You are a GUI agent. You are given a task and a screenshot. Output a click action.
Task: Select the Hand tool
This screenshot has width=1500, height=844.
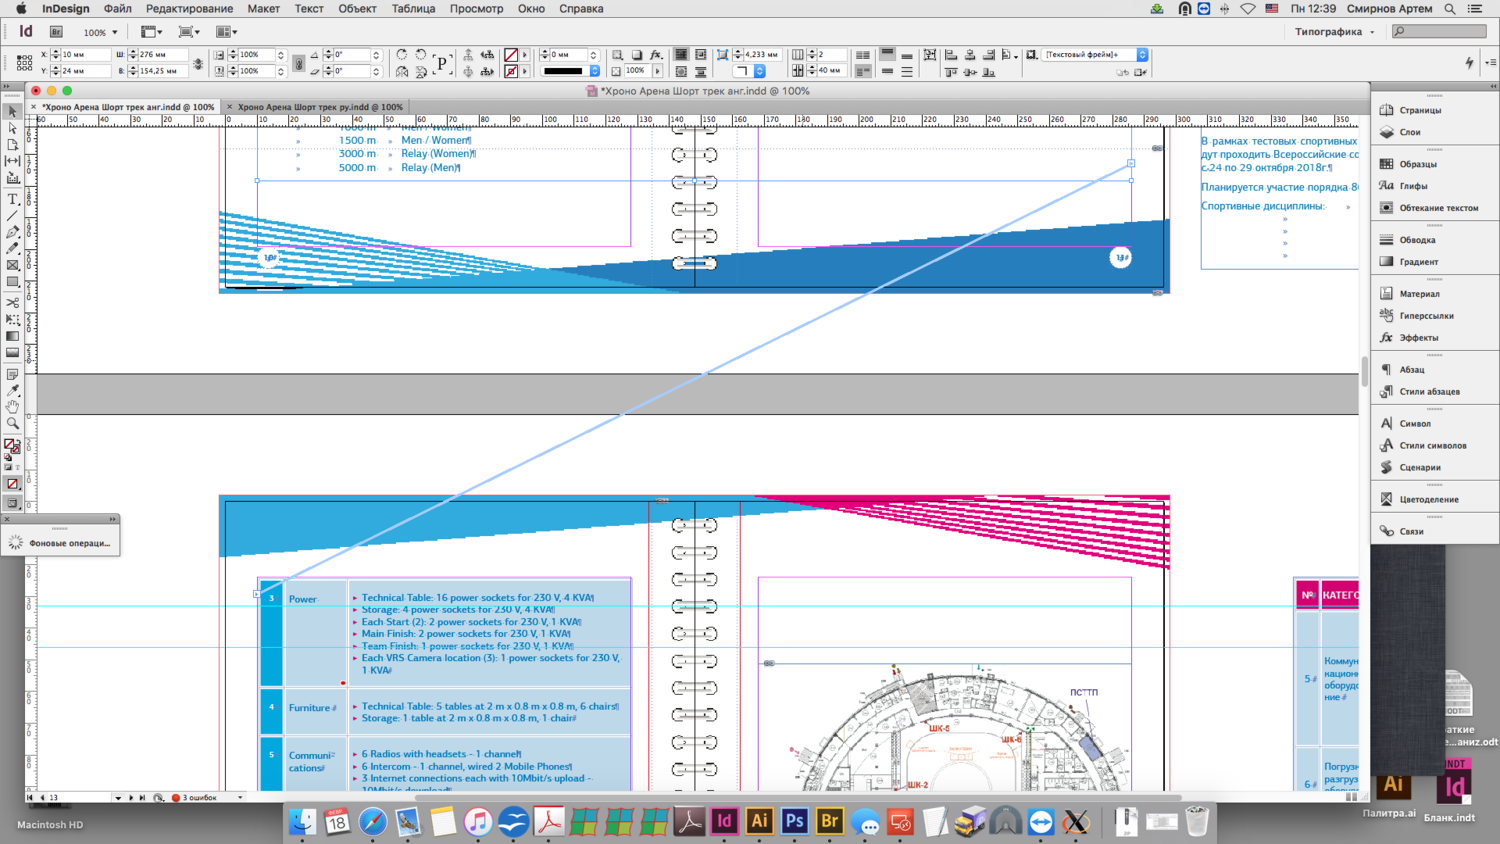pyautogui.click(x=13, y=407)
